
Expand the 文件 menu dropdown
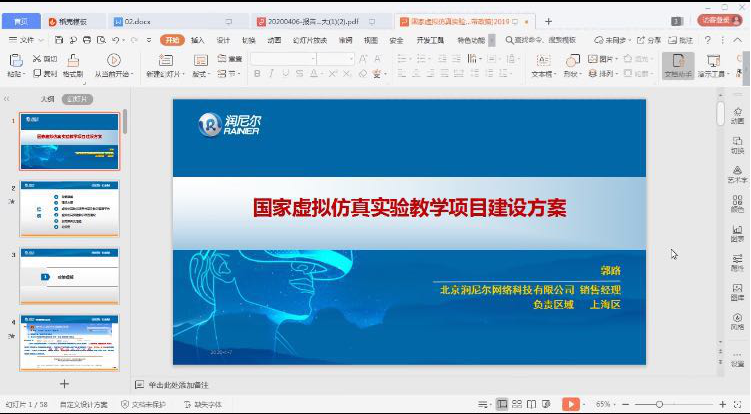[x=27, y=40]
